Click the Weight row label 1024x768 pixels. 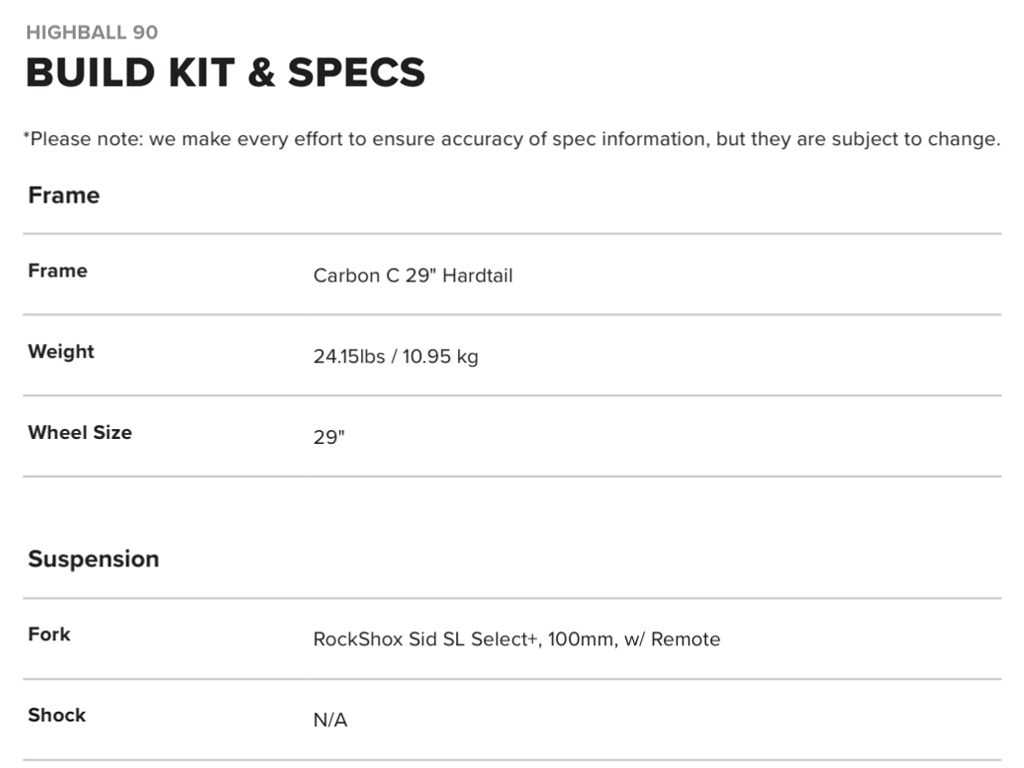tap(61, 352)
